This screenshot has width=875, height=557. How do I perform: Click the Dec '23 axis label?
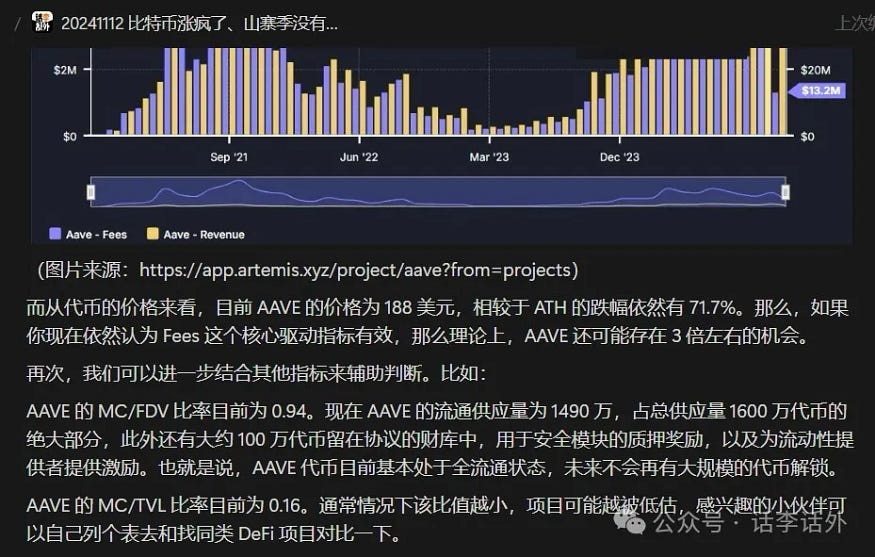619,157
